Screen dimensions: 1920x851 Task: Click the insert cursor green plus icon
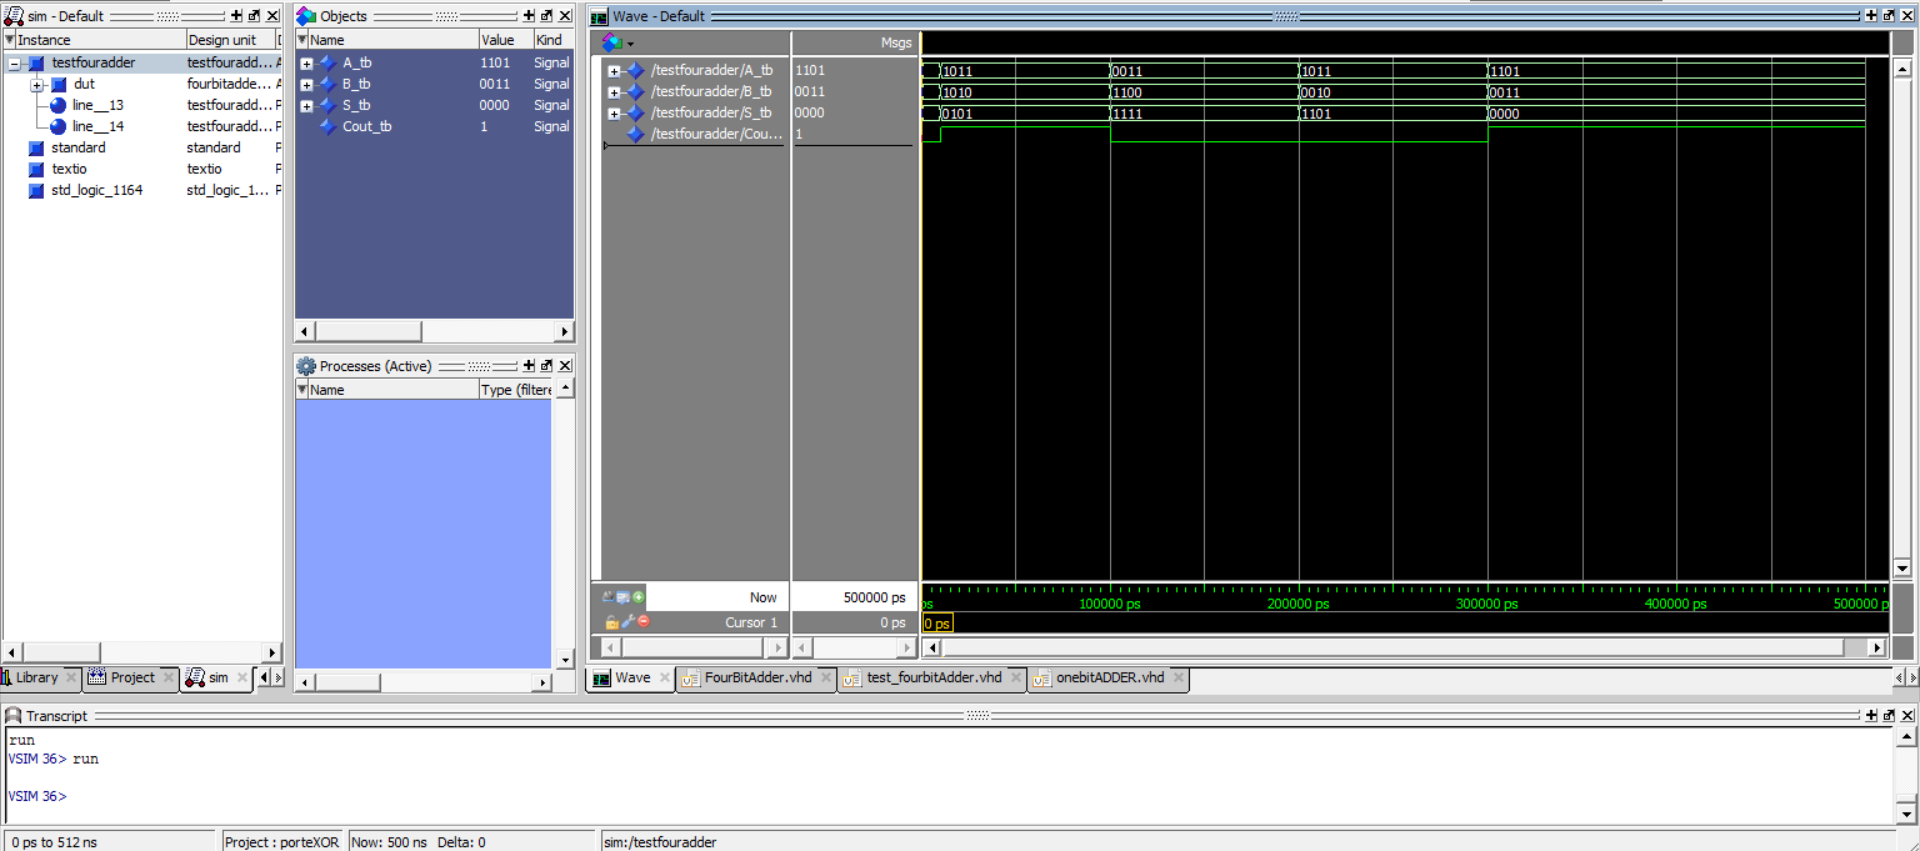click(638, 597)
